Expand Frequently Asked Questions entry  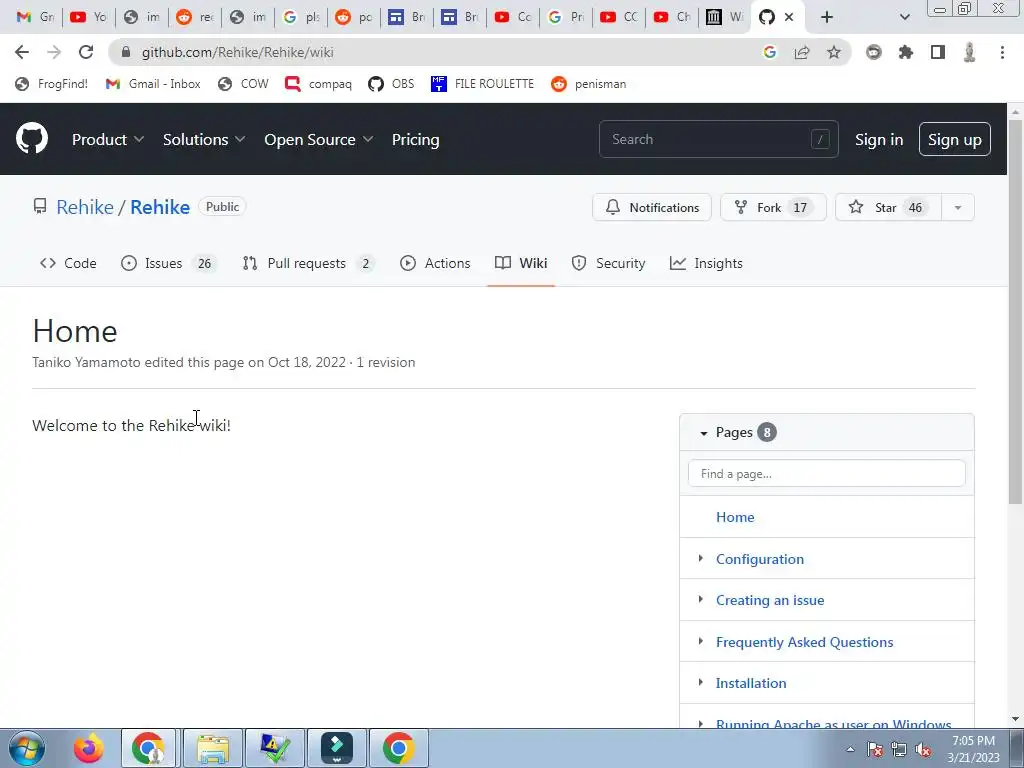(x=701, y=641)
